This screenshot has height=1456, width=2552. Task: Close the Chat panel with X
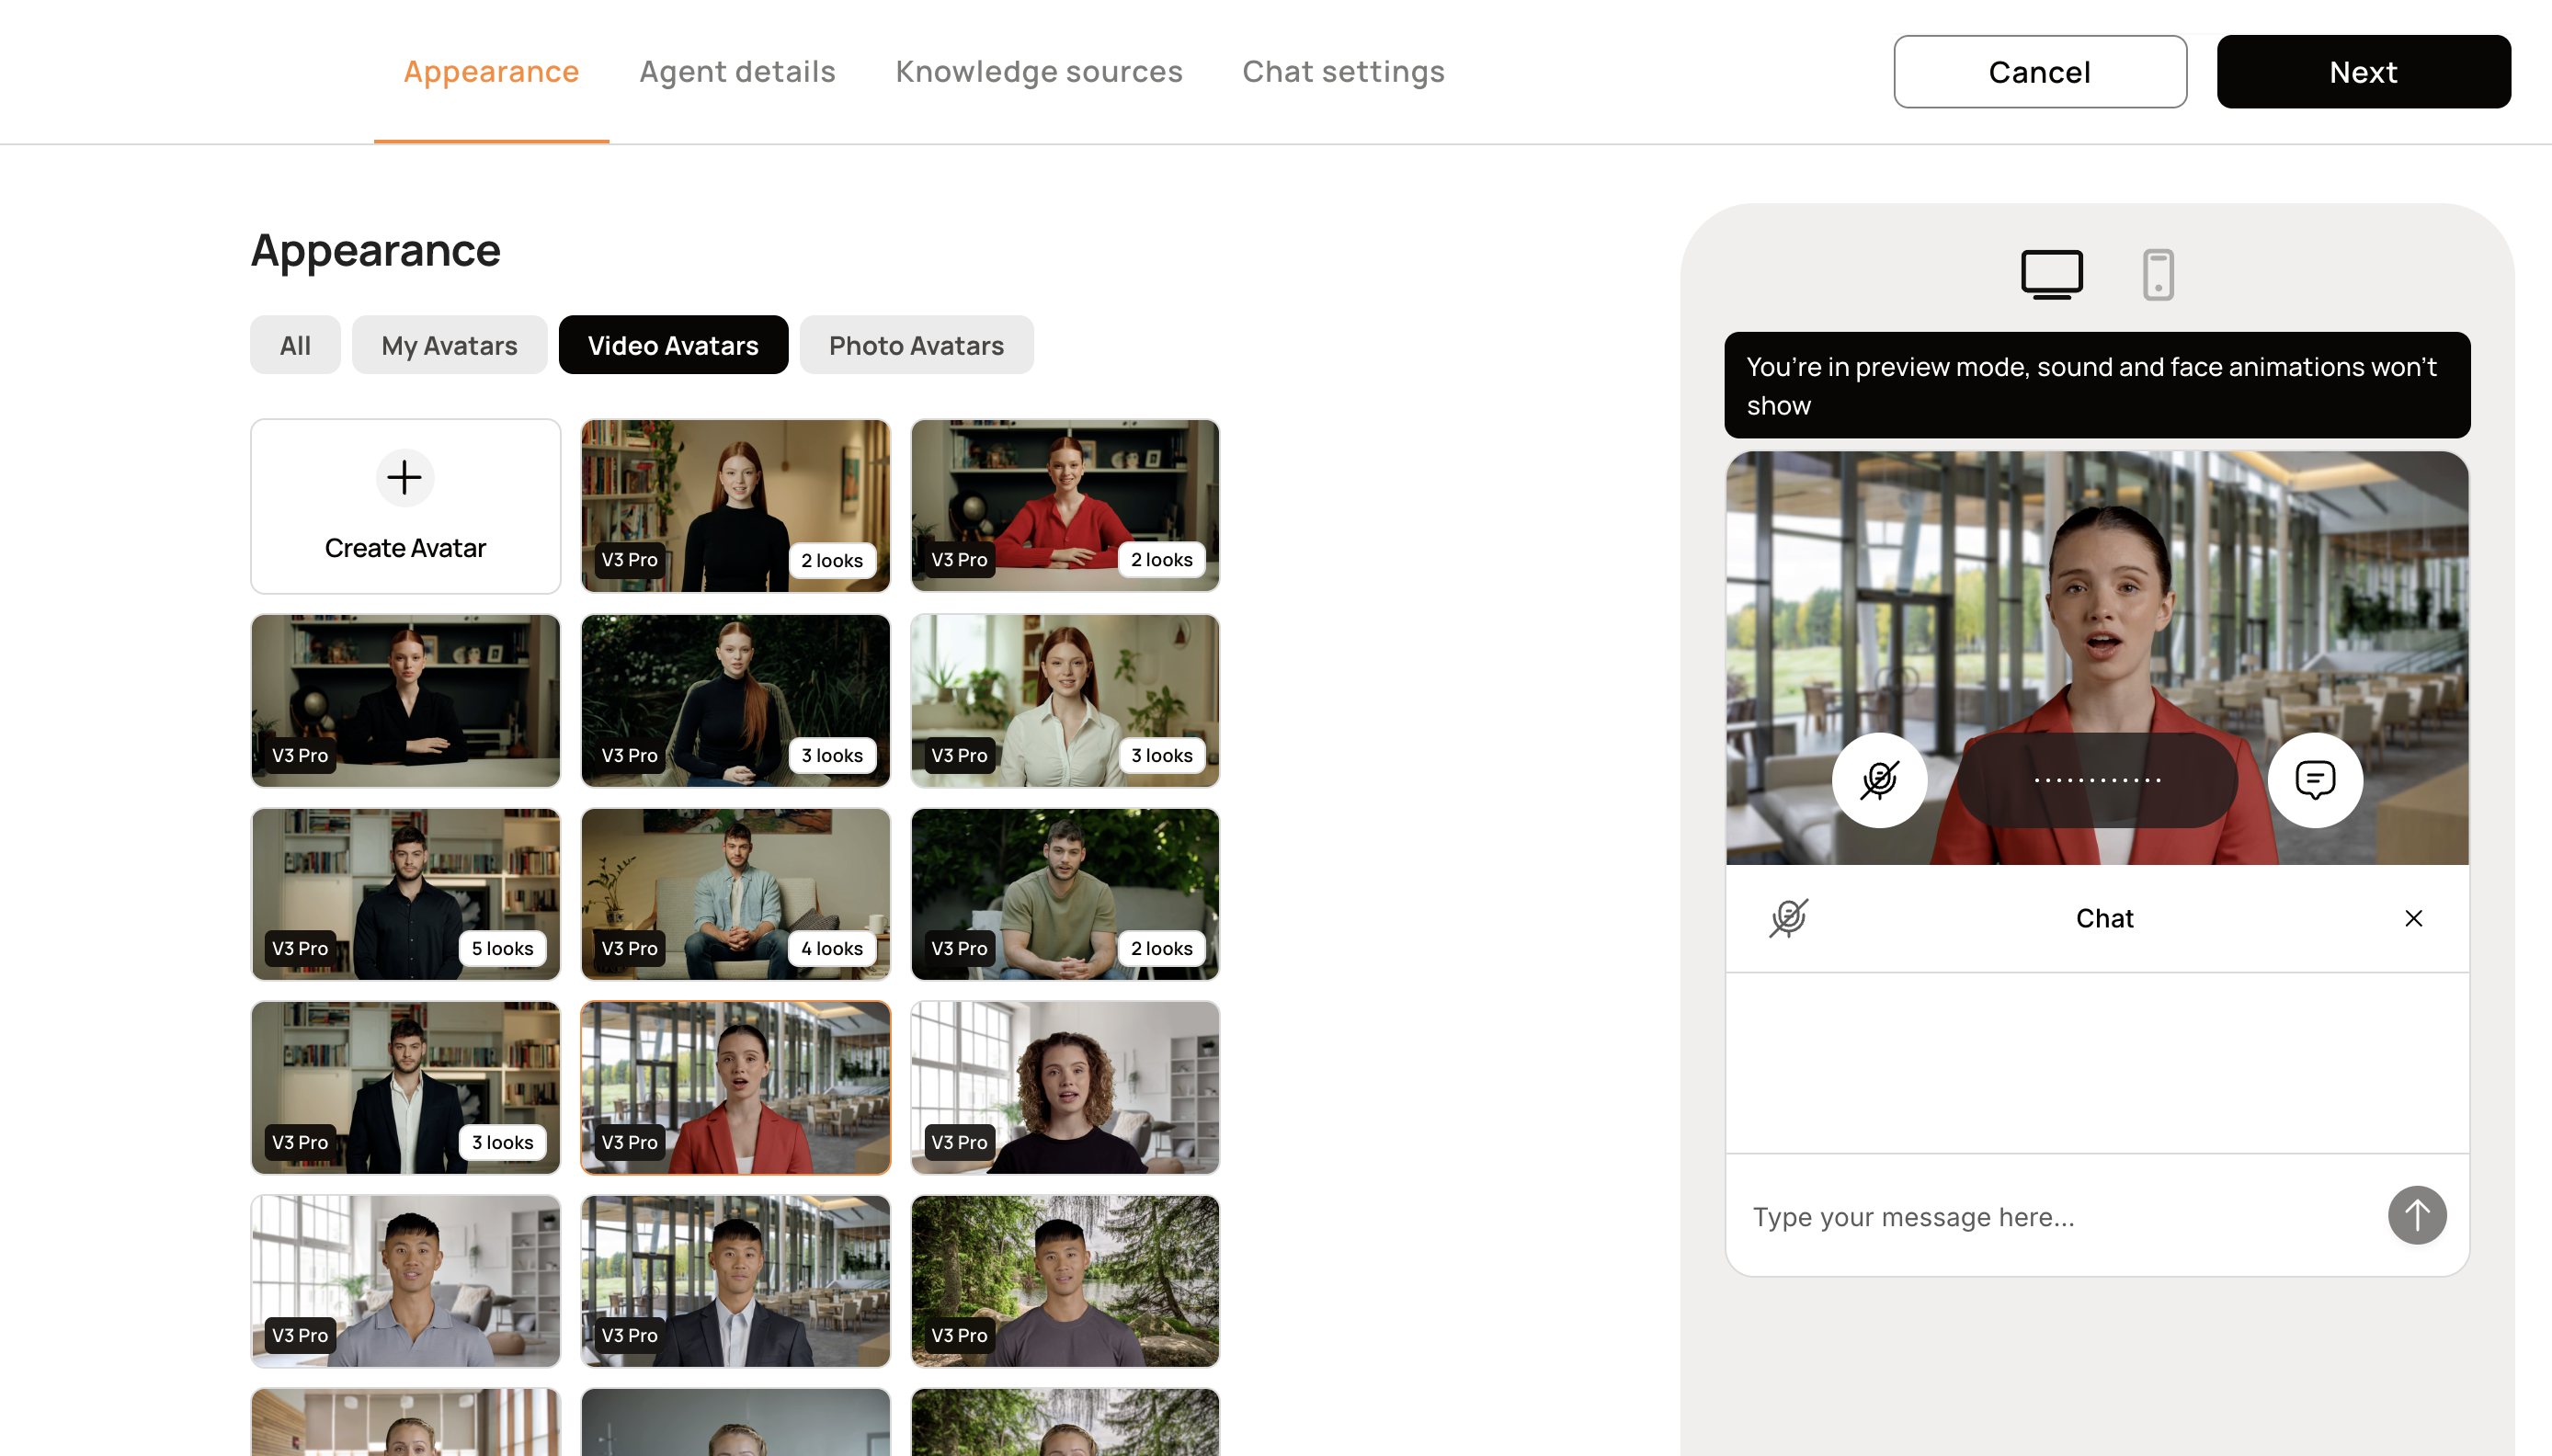point(2413,918)
